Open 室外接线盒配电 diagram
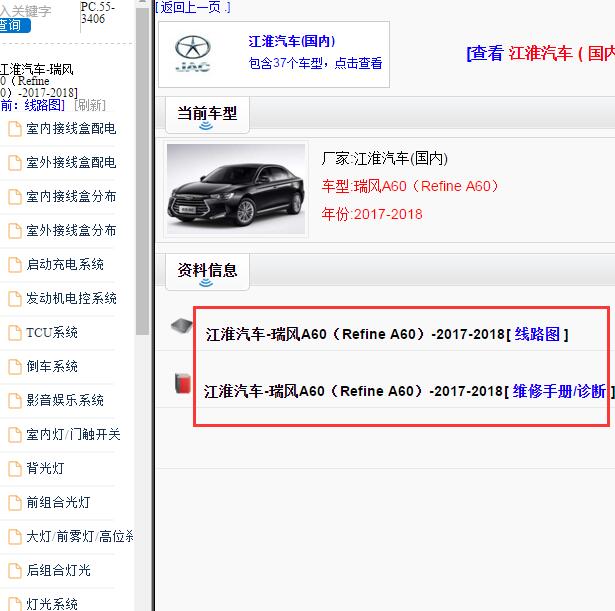This screenshot has width=615, height=611. (x=71, y=162)
